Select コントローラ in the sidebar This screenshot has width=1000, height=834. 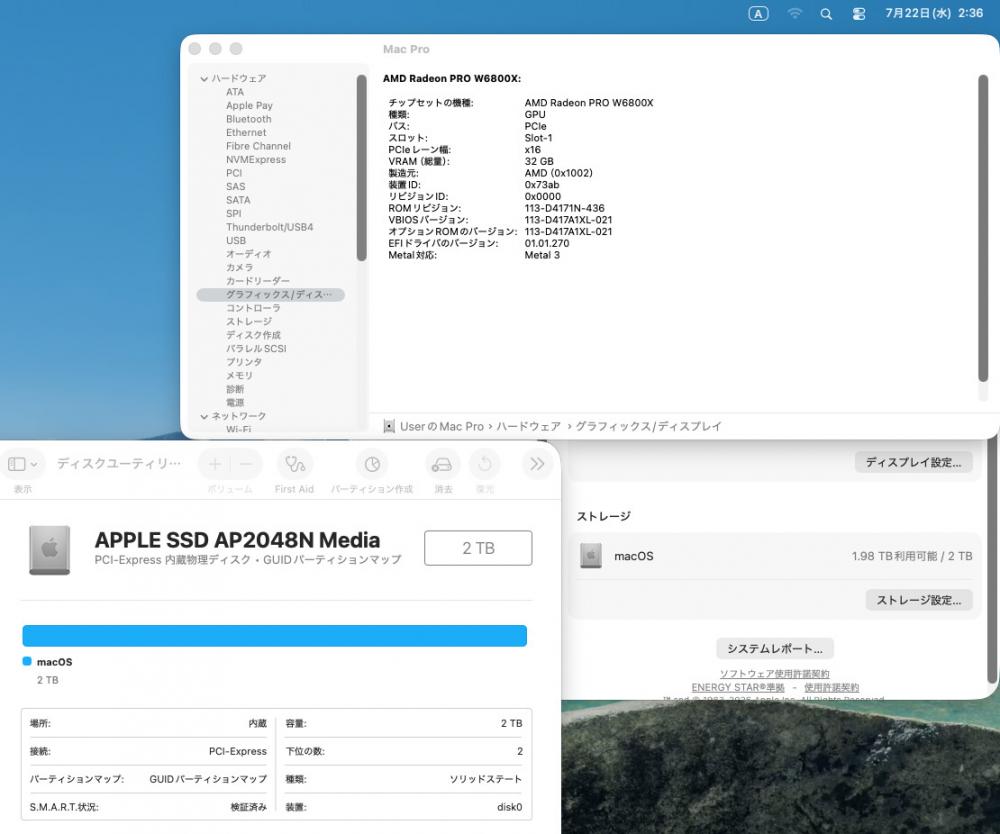253,308
